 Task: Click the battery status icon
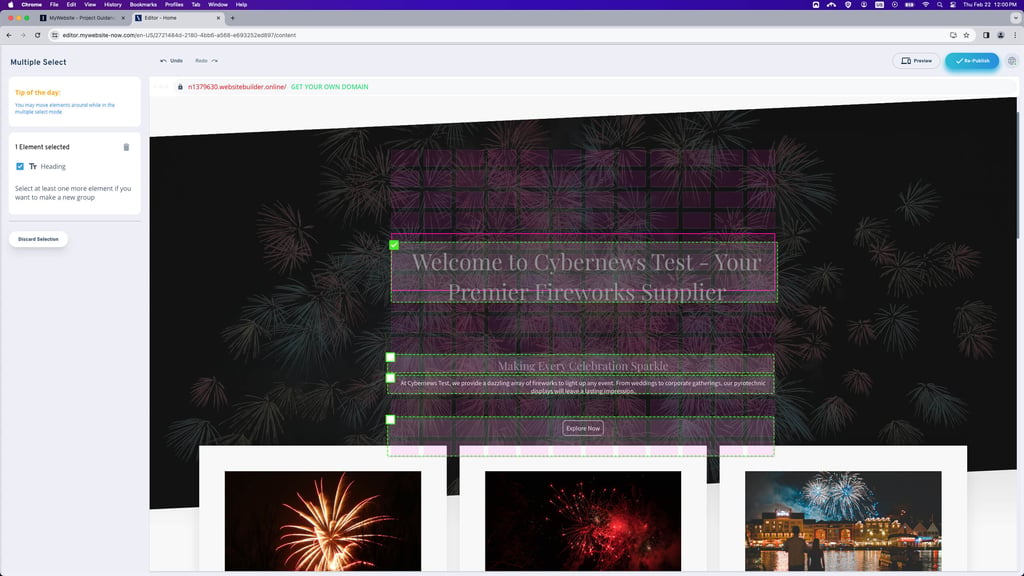pos(909,5)
